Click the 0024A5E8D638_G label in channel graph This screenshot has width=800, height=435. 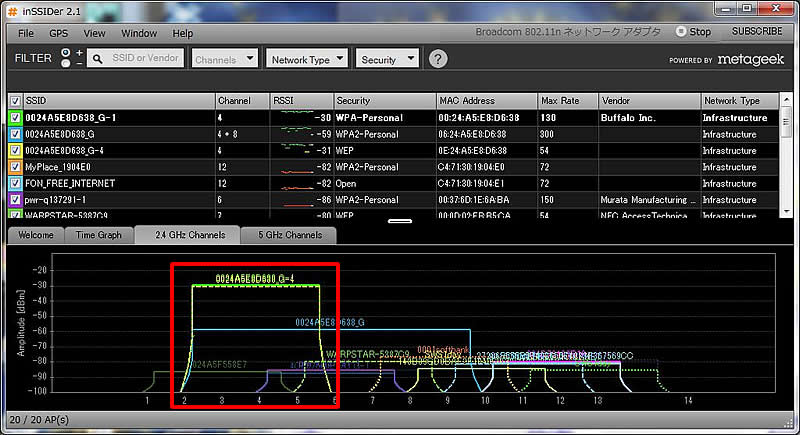330,322
